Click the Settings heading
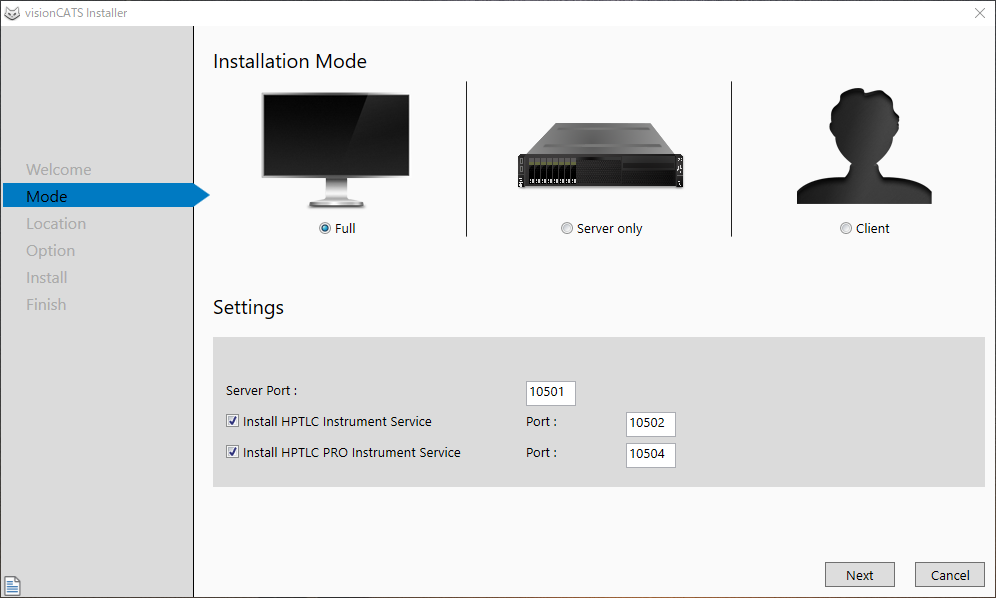The height and width of the screenshot is (598, 996). point(248,308)
